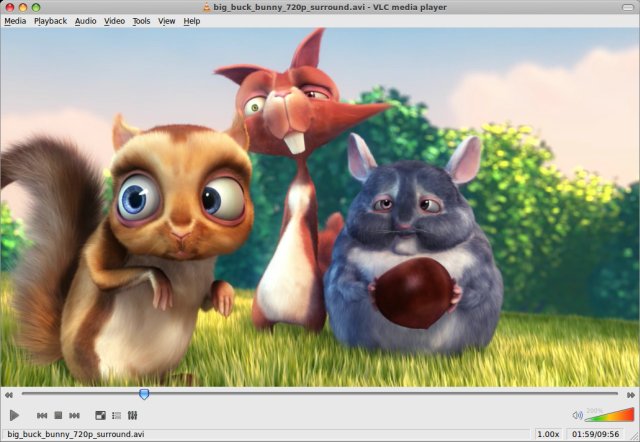Stop the video playback
The image size is (640, 442).
[58, 415]
